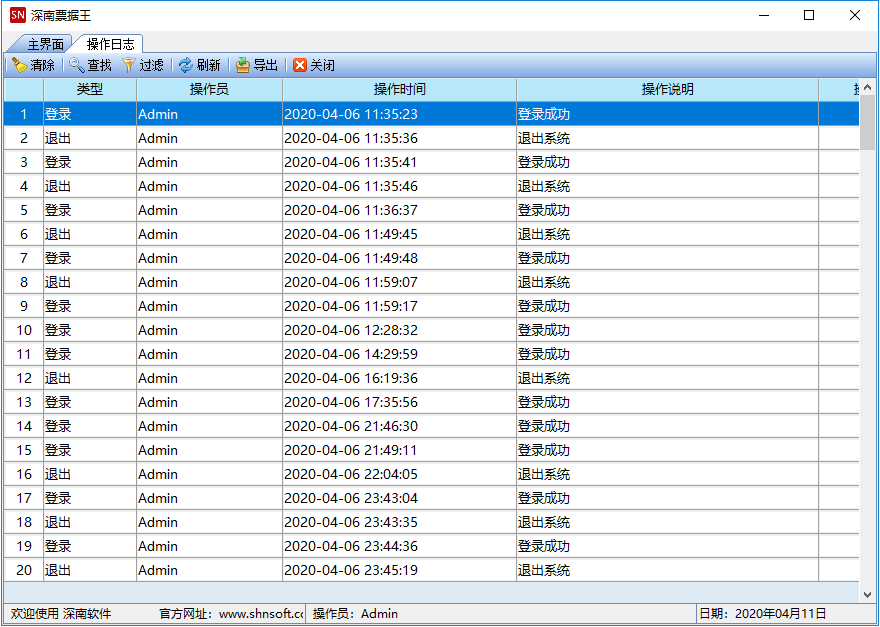880x627 pixels.
Task: Click the broom icon for 清除
Action: 20,65
